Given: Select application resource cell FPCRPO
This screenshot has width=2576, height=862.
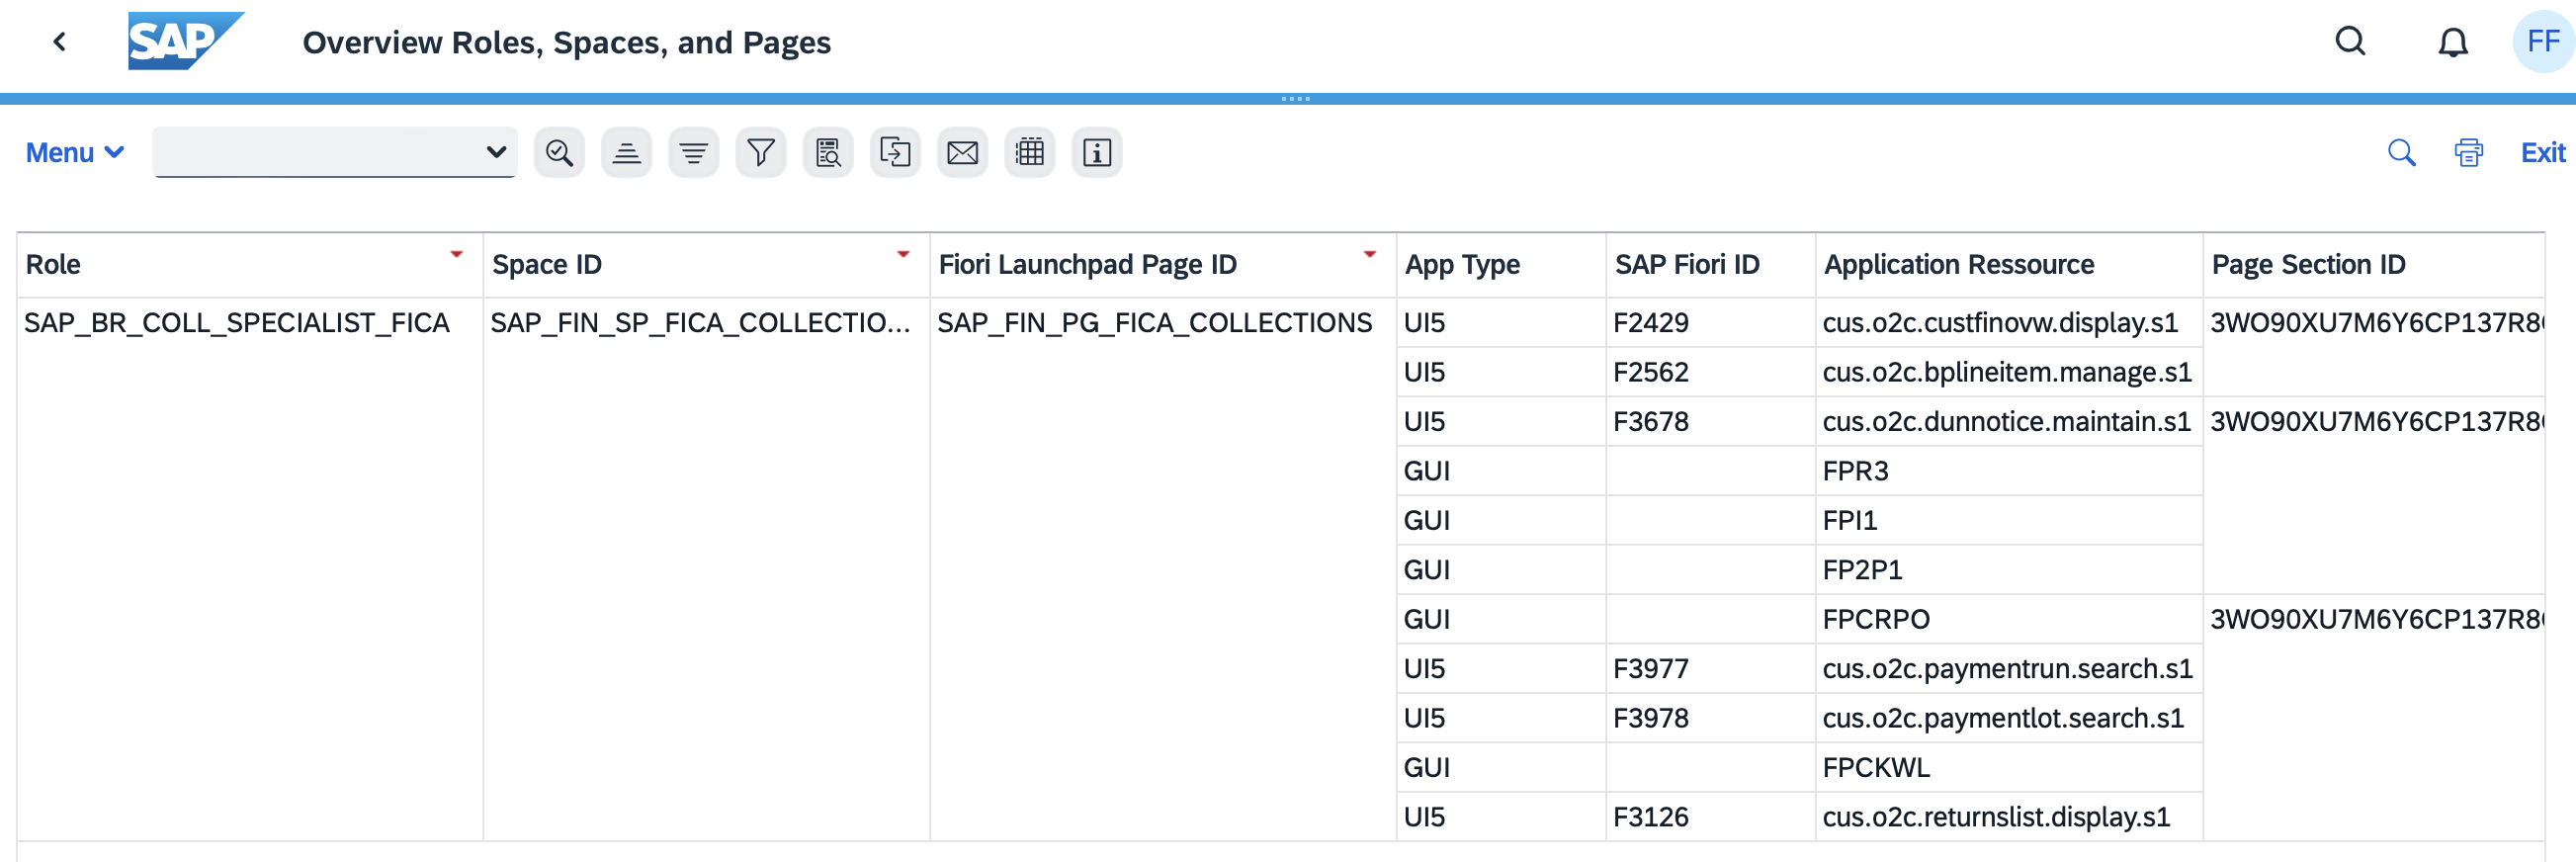Looking at the screenshot, I should (2008, 619).
